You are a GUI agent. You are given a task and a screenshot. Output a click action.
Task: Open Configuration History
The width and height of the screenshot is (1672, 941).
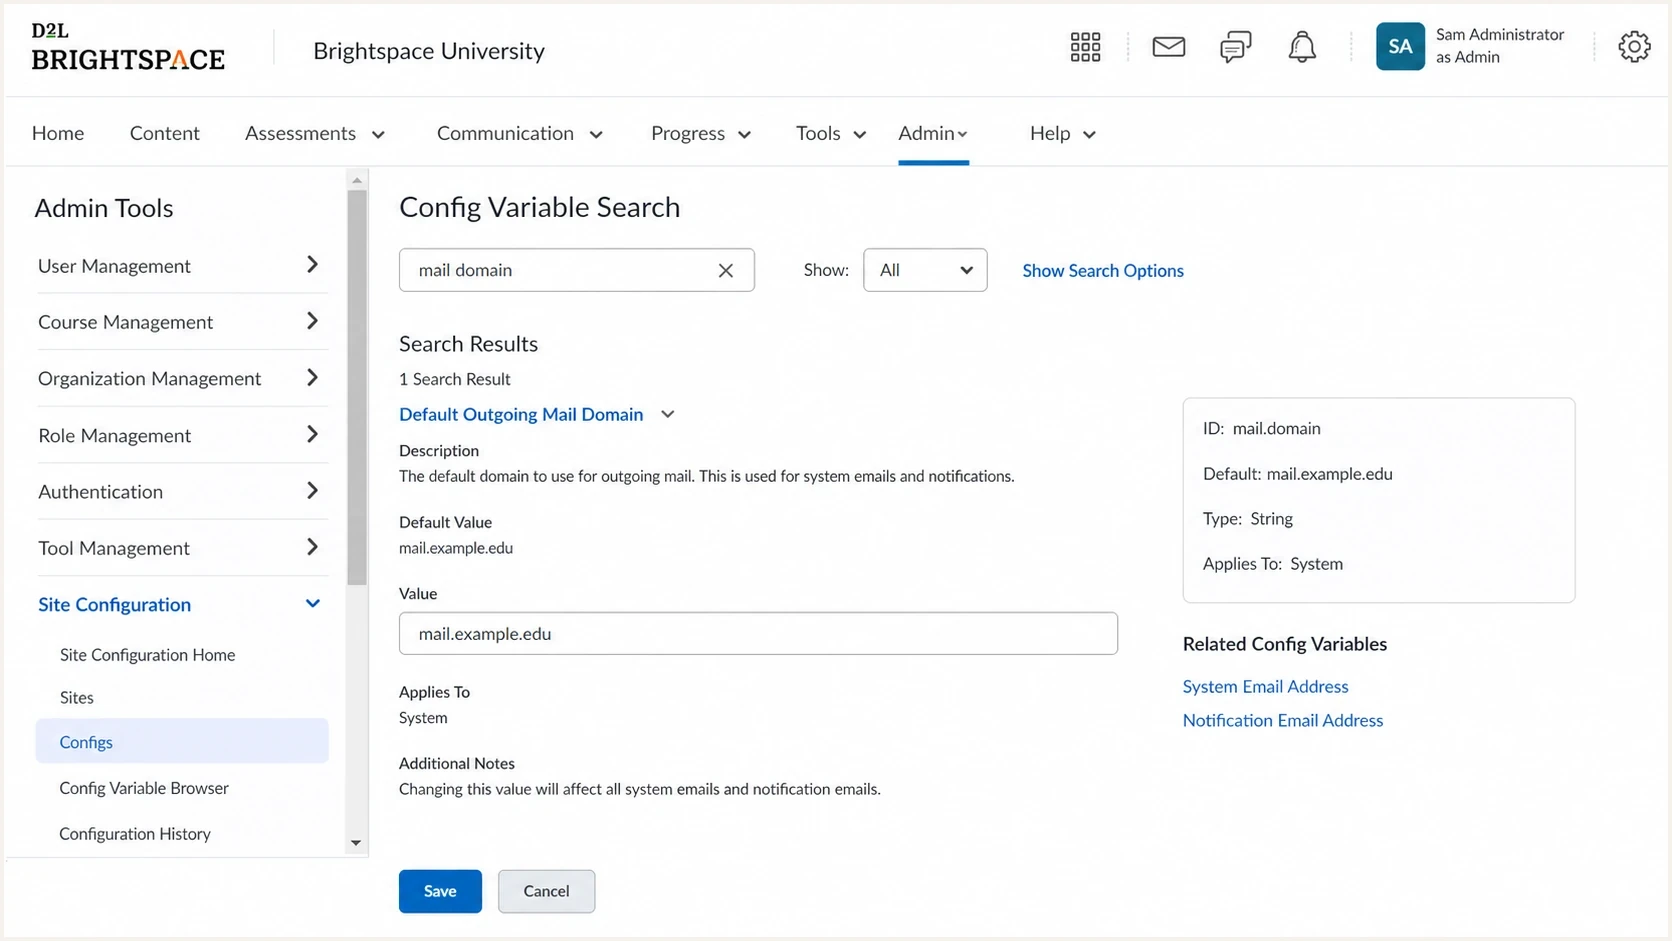pos(135,834)
